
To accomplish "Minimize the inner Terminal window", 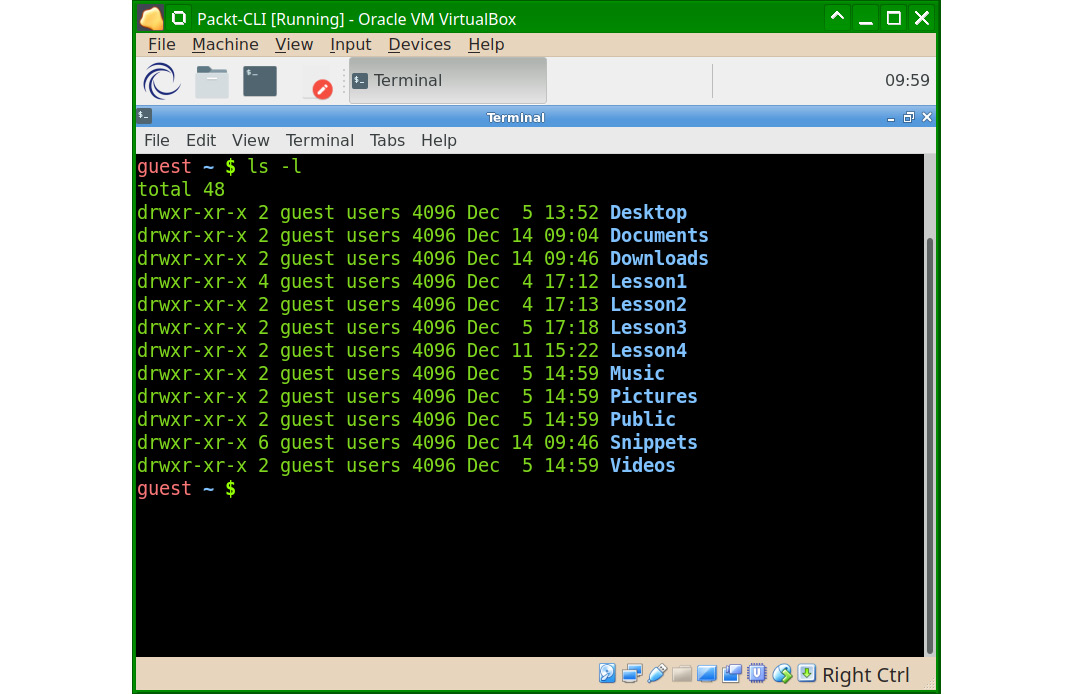I will pyautogui.click(x=890, y=118).
